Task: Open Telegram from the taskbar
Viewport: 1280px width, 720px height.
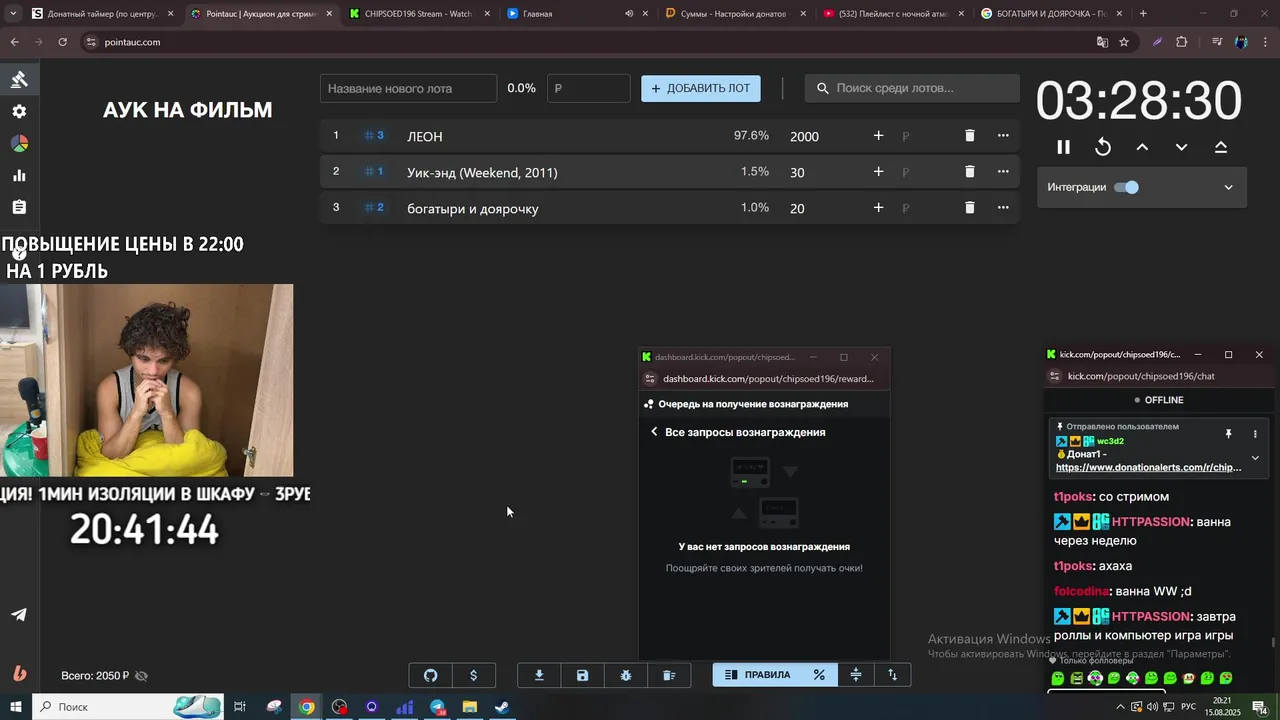Action: 437,707
